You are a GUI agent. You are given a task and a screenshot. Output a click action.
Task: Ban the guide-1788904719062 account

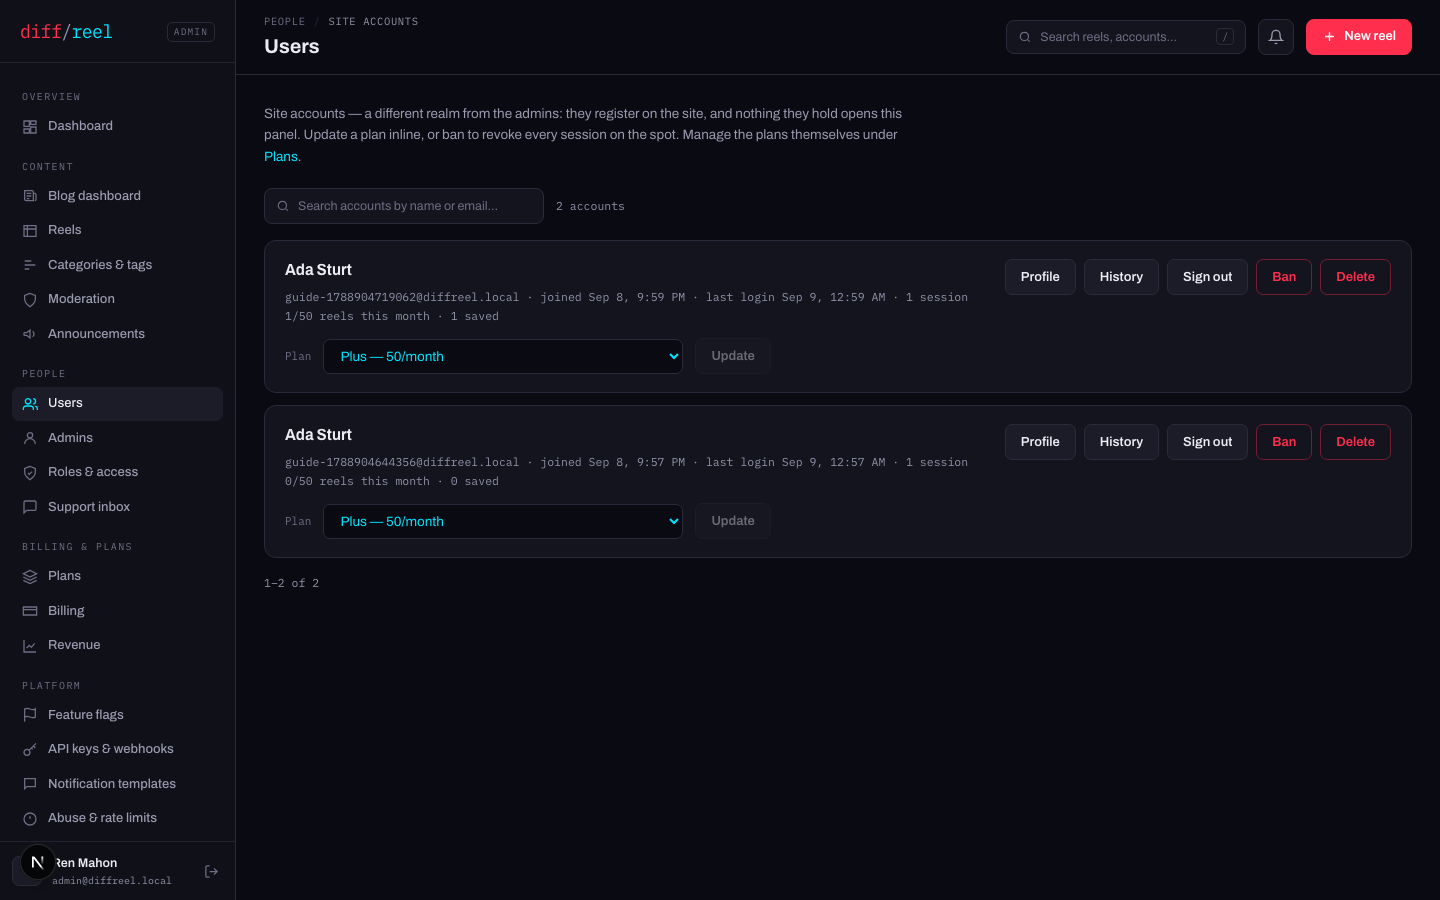[x=1284, y=277]
